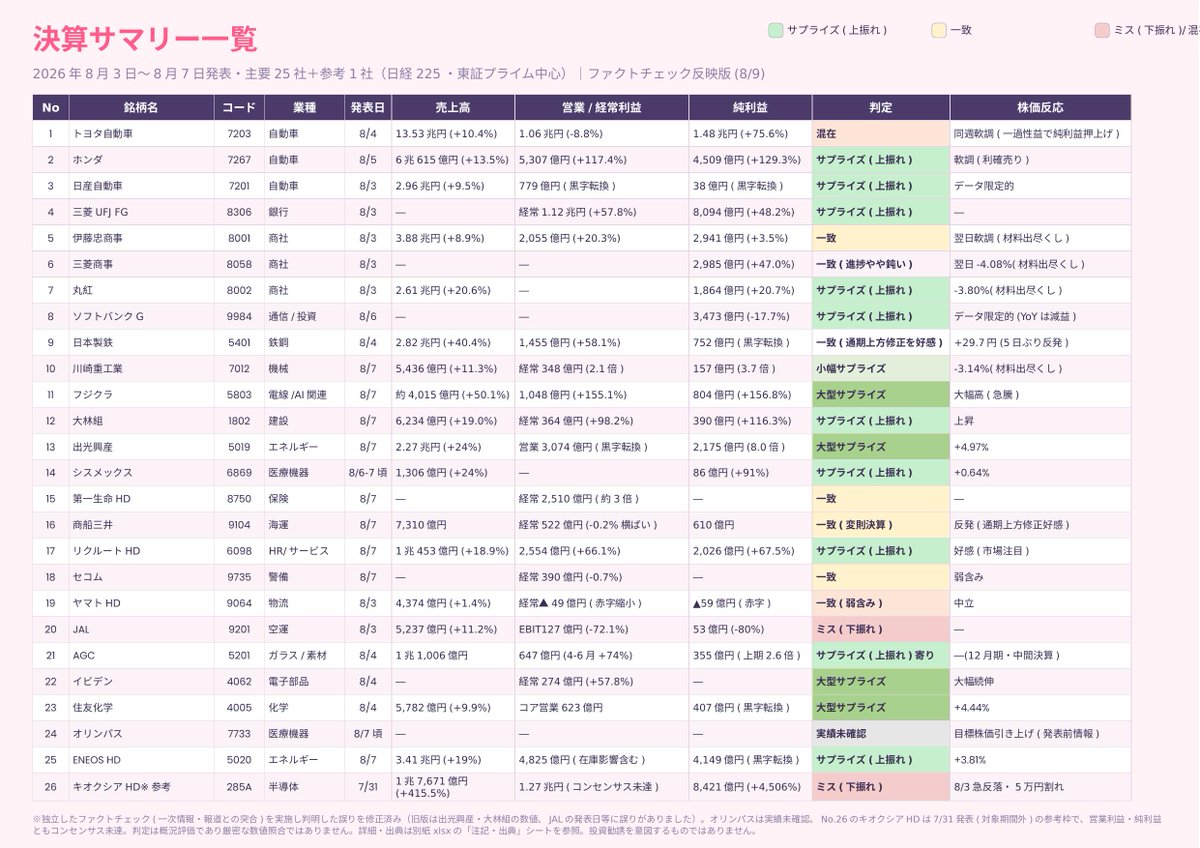Click the オリンパス name cell
This screenshot has height=848, width=1200.
coord(141,733)
